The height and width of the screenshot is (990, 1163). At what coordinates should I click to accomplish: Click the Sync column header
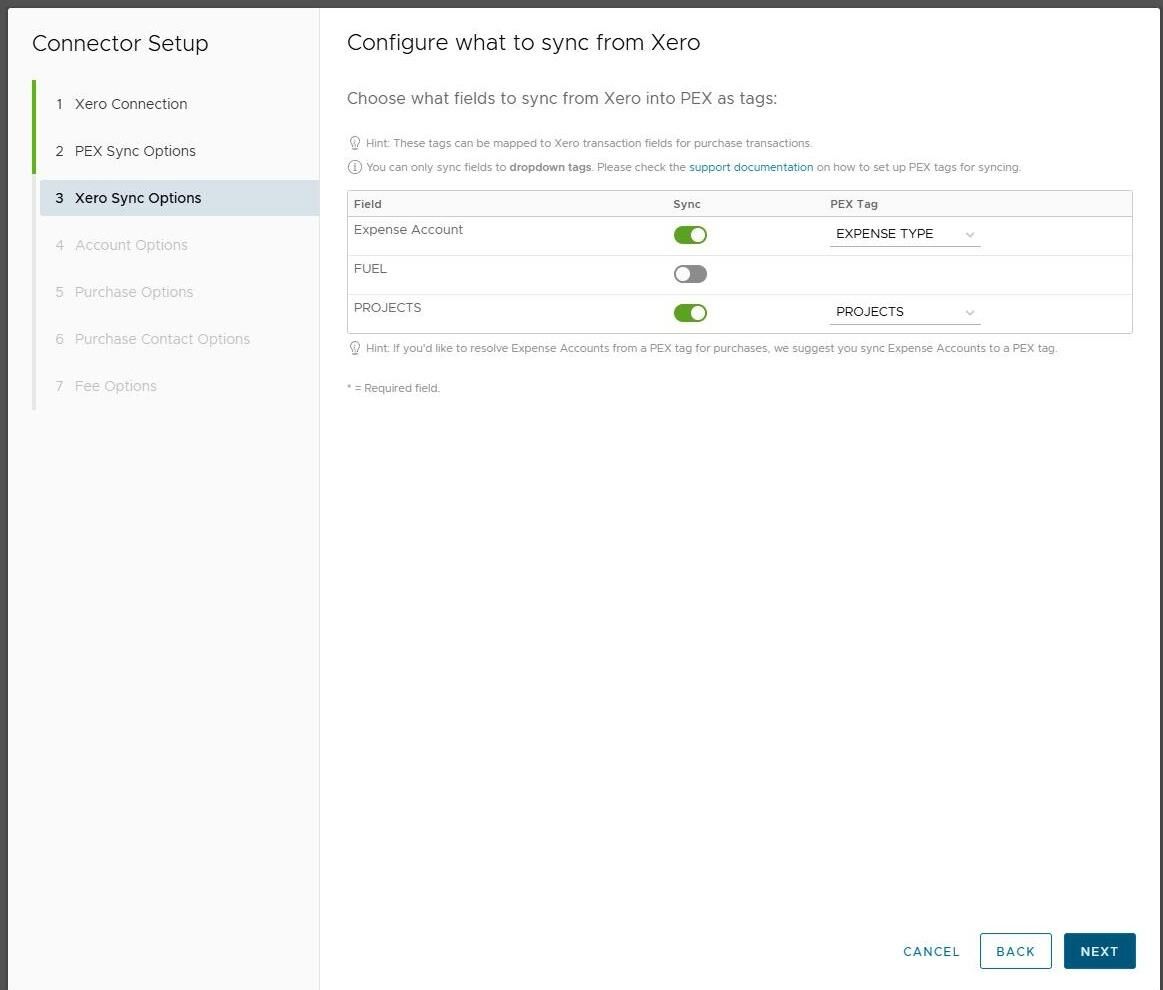click(687, 204)
